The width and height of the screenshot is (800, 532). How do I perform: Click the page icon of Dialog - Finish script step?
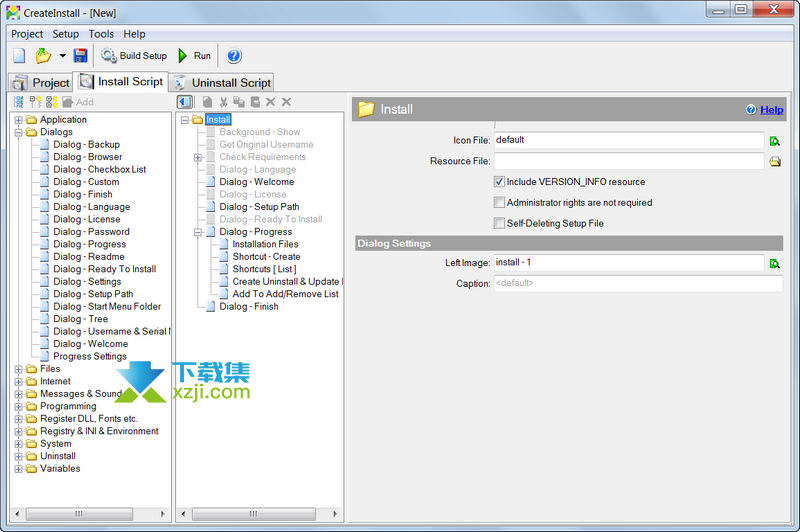[211, 307]
